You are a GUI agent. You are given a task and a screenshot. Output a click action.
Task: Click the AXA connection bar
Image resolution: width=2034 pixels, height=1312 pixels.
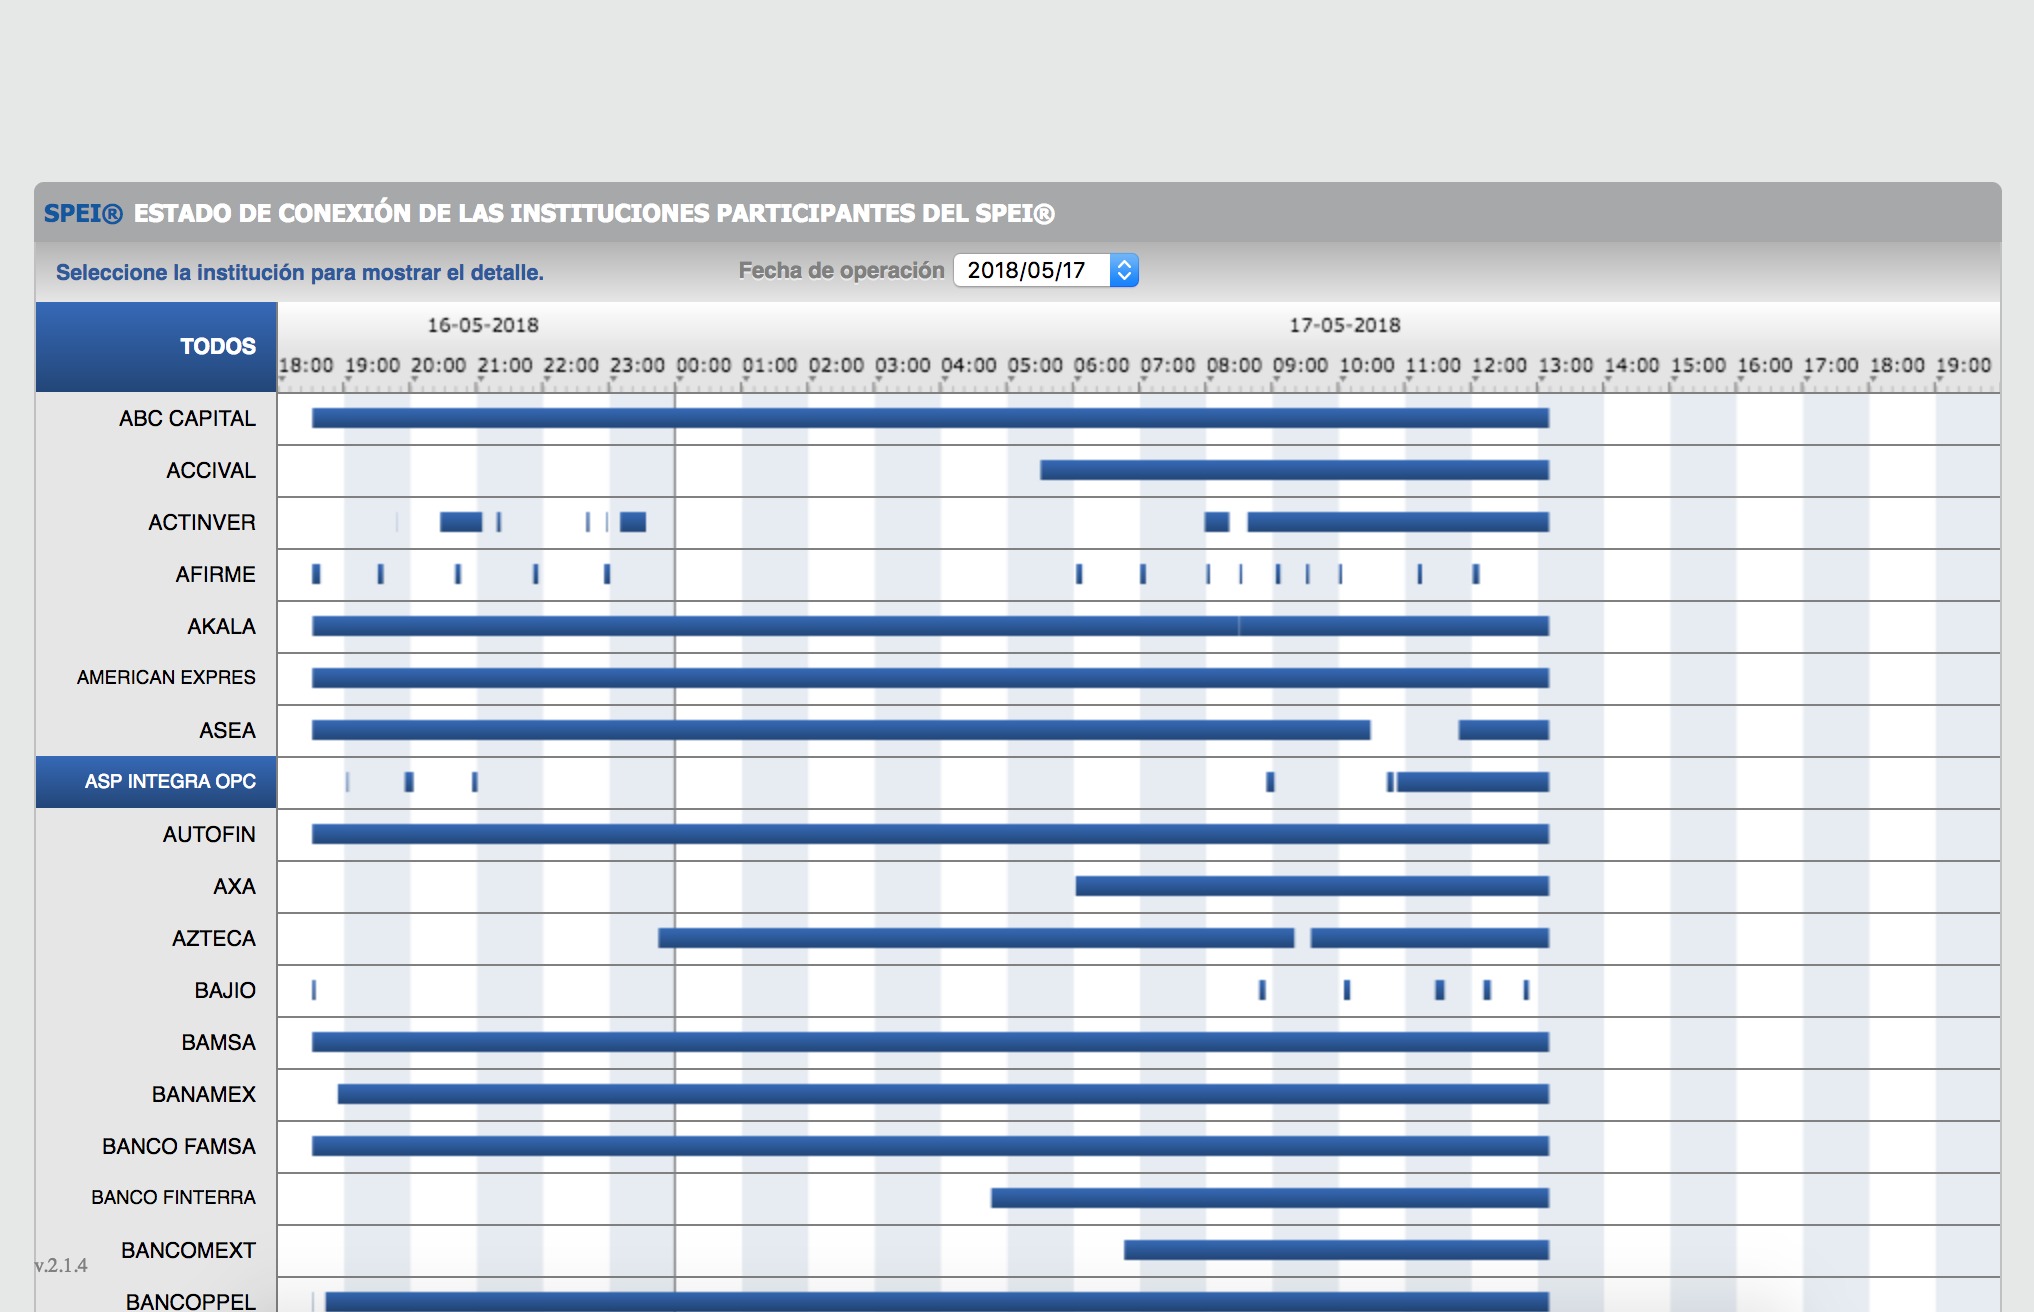pyautogui.click(x=1312, y=886)
